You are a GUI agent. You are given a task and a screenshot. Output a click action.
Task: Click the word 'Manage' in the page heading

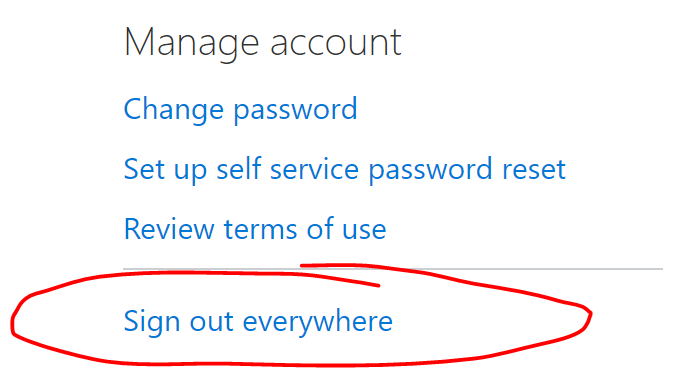tap(192, 44)
